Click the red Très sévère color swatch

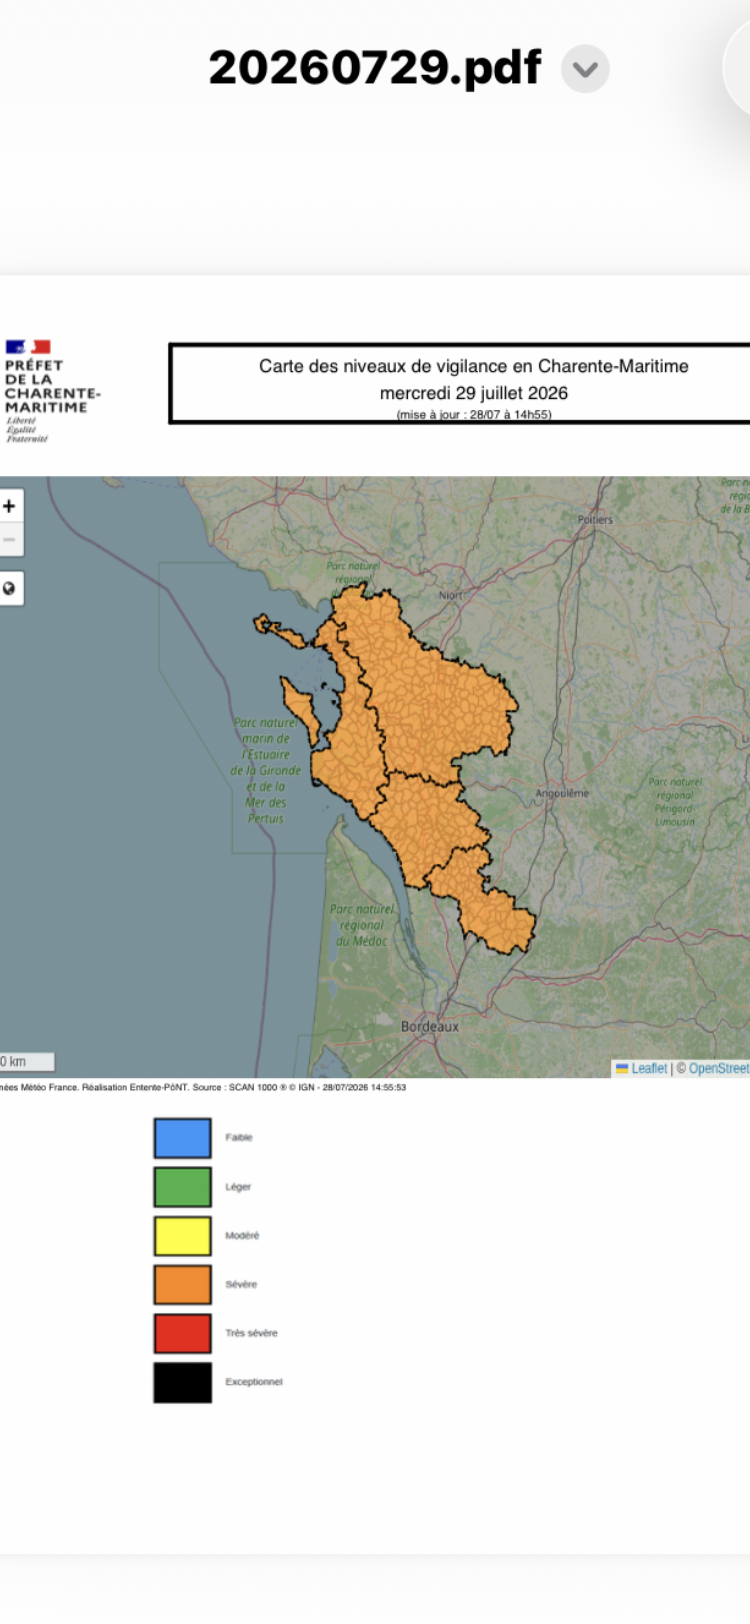click(x=182, y=1333)
